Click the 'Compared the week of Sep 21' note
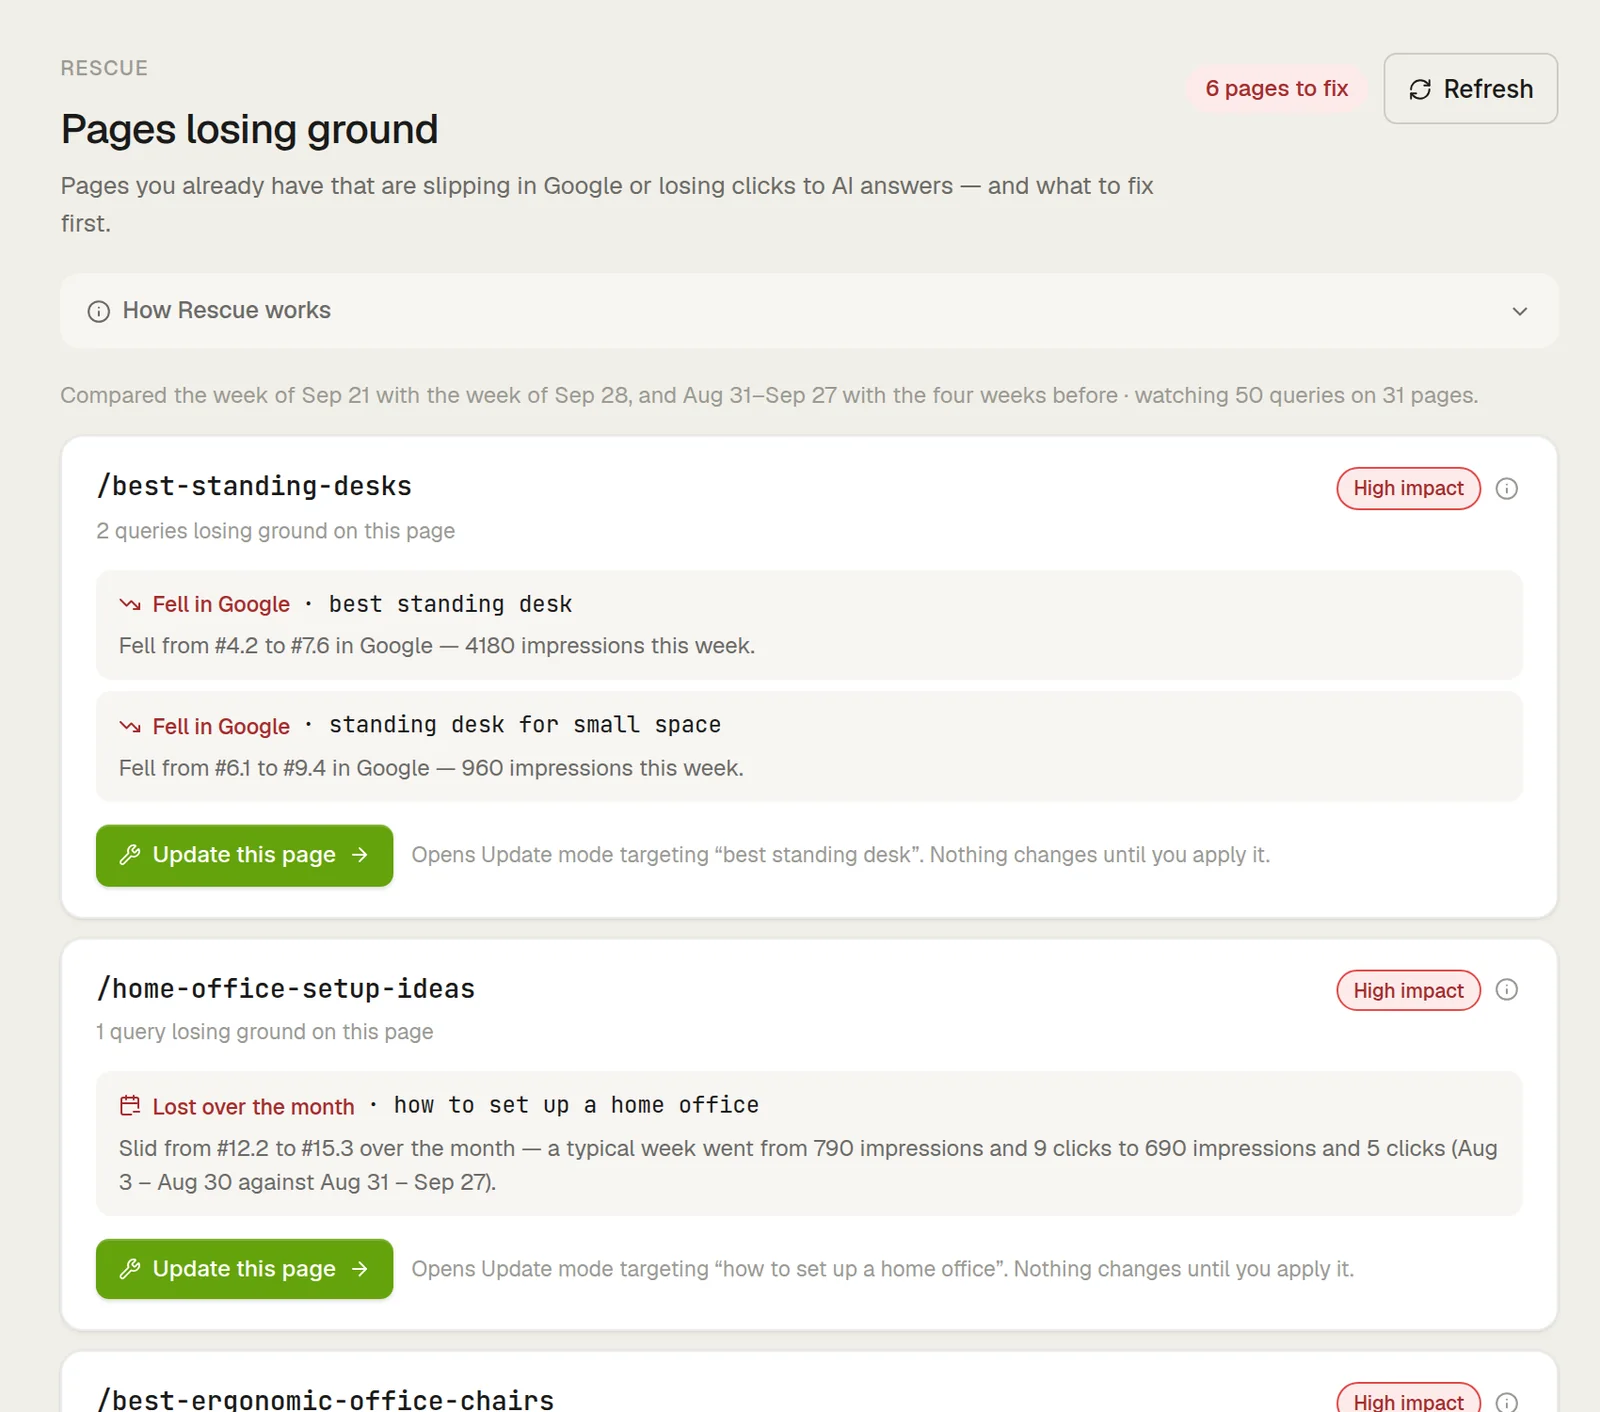 pos(769,396)
